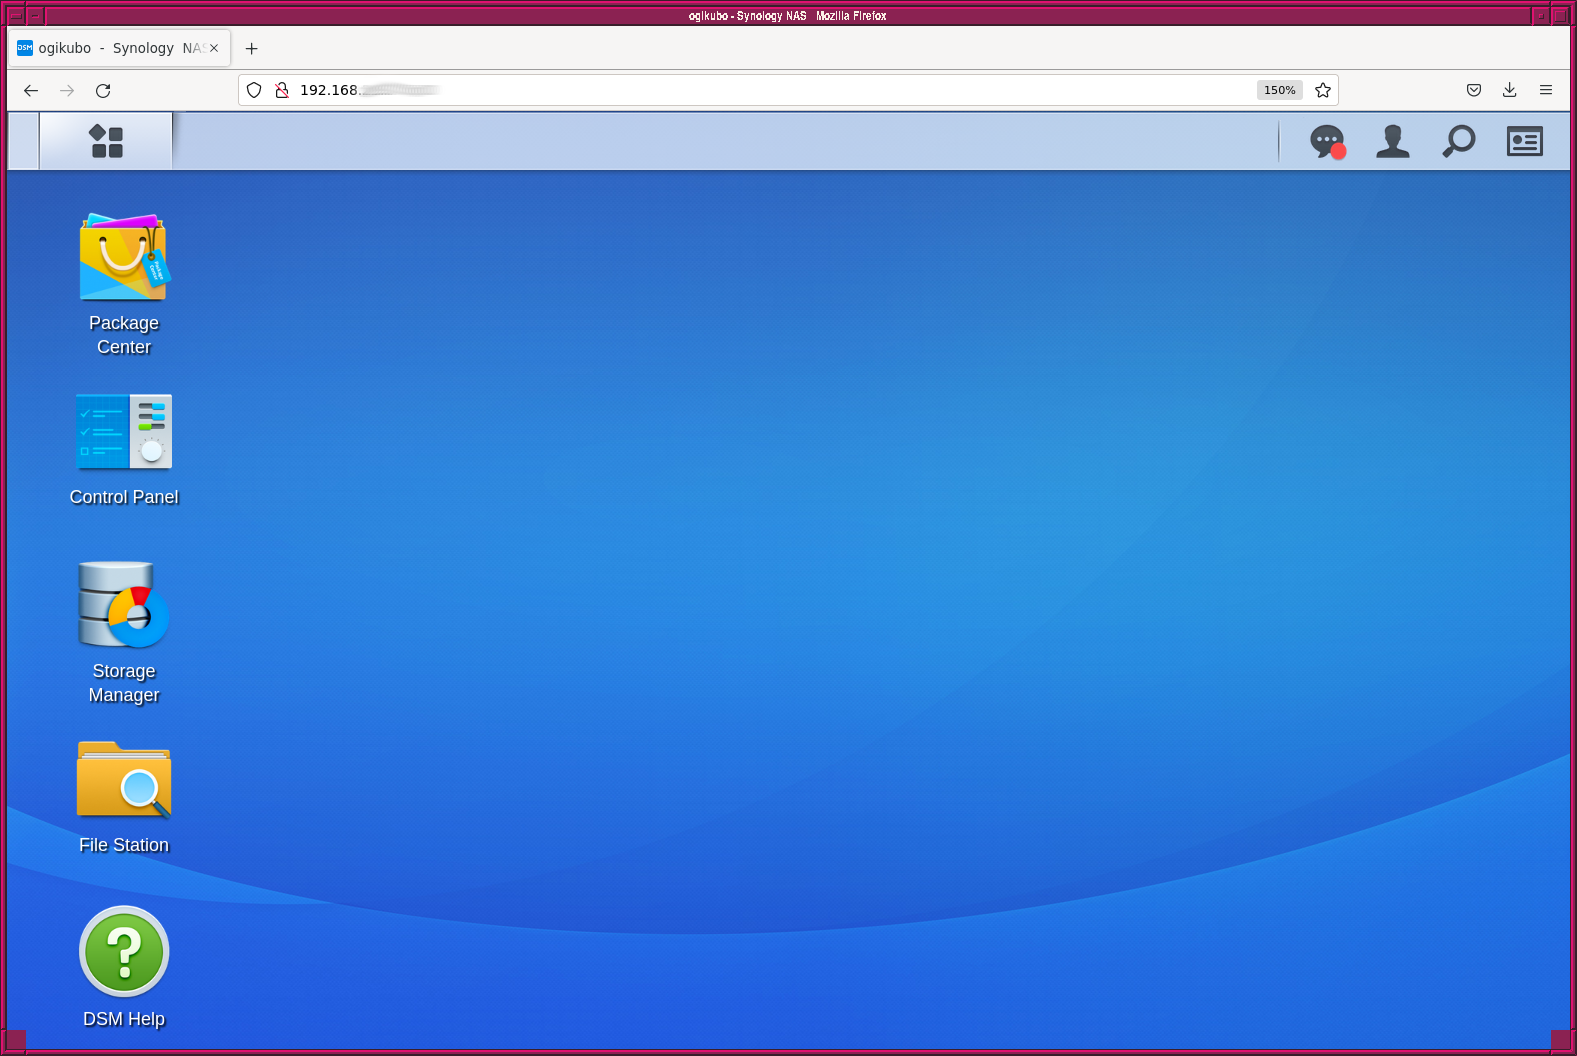Launch the Control Panel icon
This screenshot has width=1577, height=1056.
coord(124,432)
